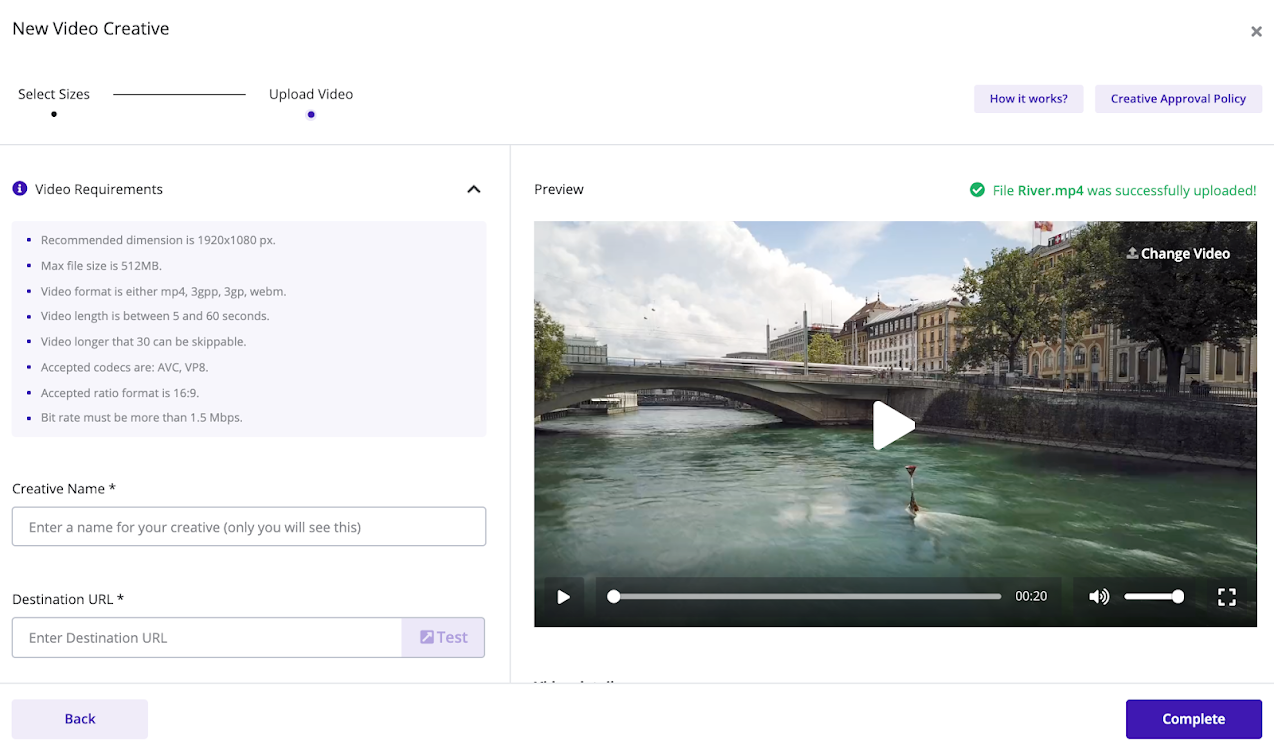This screenshot has width=1274, height=752.
Task: Select the Upload Video step
Action: tap(311, 95)
